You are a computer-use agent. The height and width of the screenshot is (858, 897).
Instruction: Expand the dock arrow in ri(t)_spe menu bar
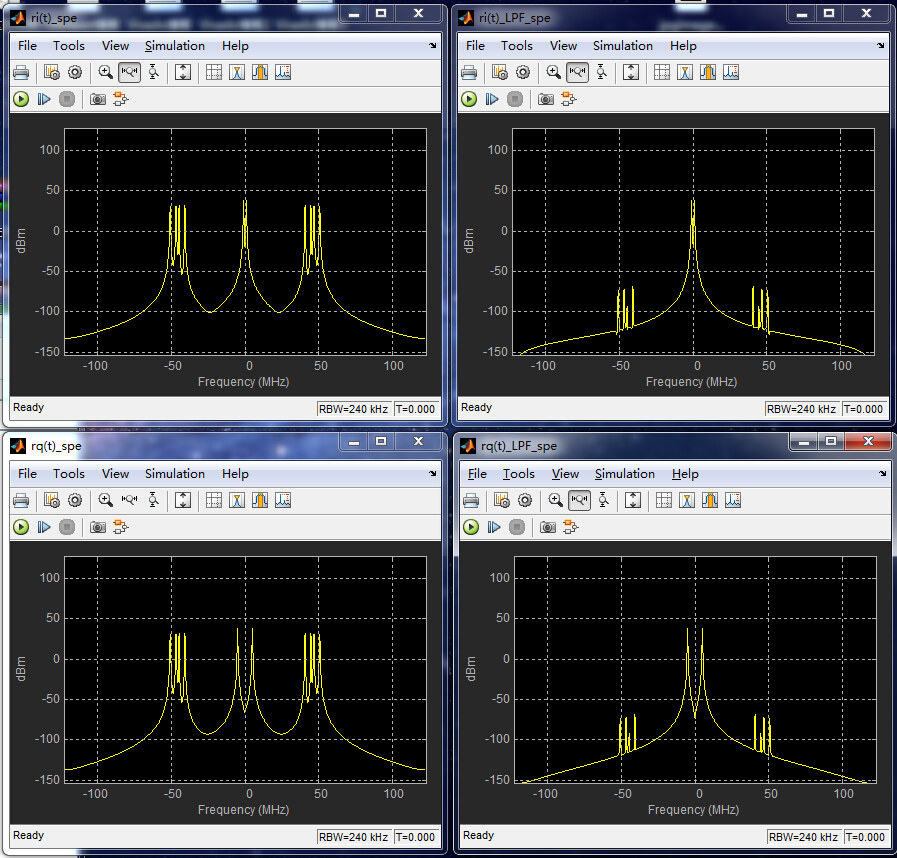tap(433, 46)
